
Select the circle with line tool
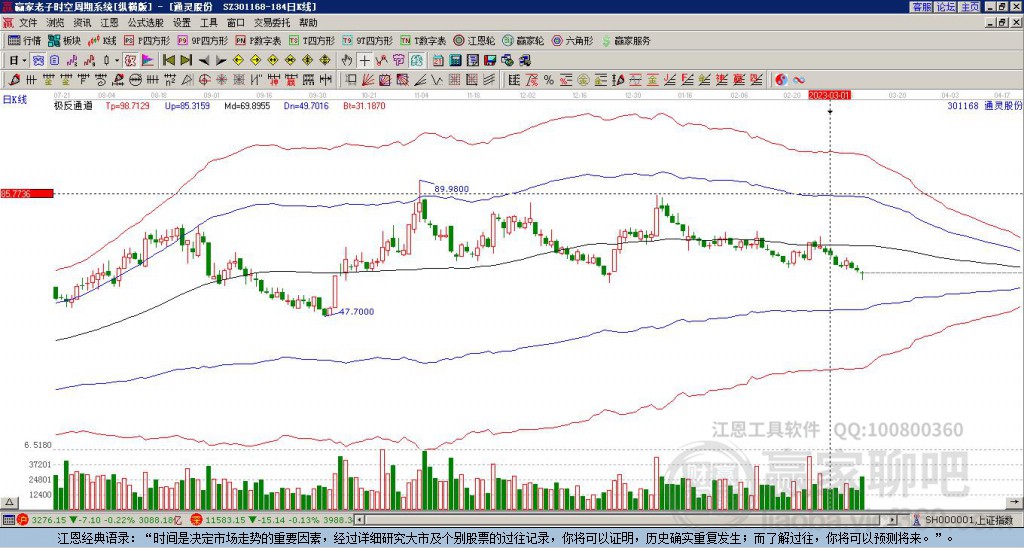[x=135, y=80]
